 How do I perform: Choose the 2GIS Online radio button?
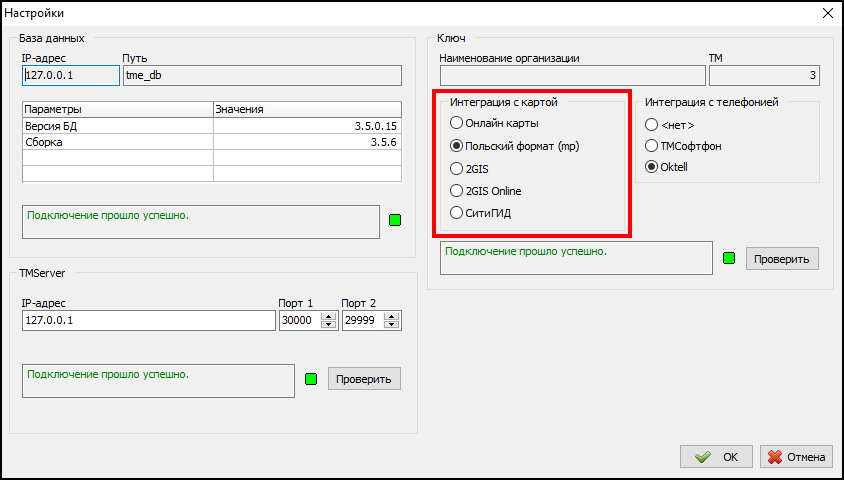click(x=457, y=191)
